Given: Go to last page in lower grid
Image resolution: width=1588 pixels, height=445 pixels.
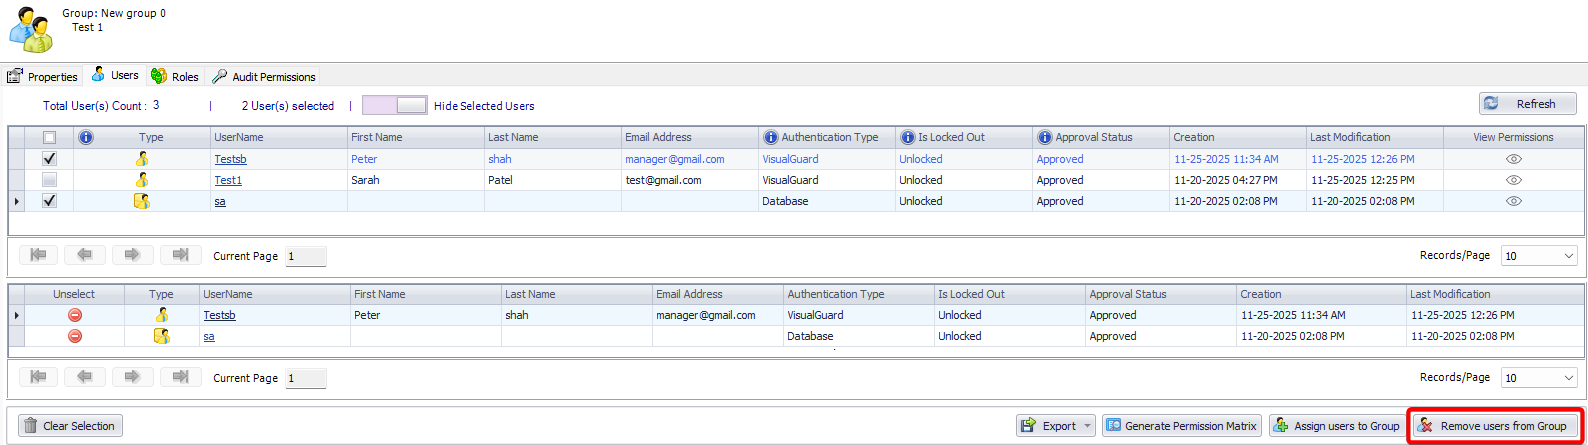Looking at the screenshot, I should click(x=180, y=377).
